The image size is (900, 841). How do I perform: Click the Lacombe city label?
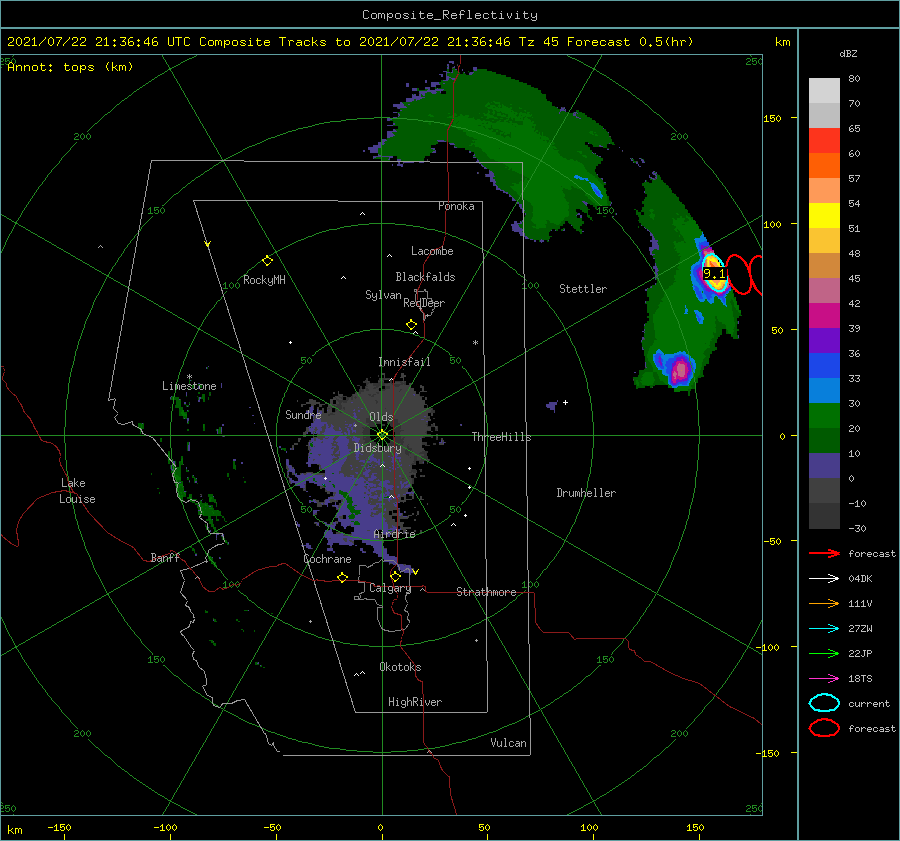(x=432, y=251)
